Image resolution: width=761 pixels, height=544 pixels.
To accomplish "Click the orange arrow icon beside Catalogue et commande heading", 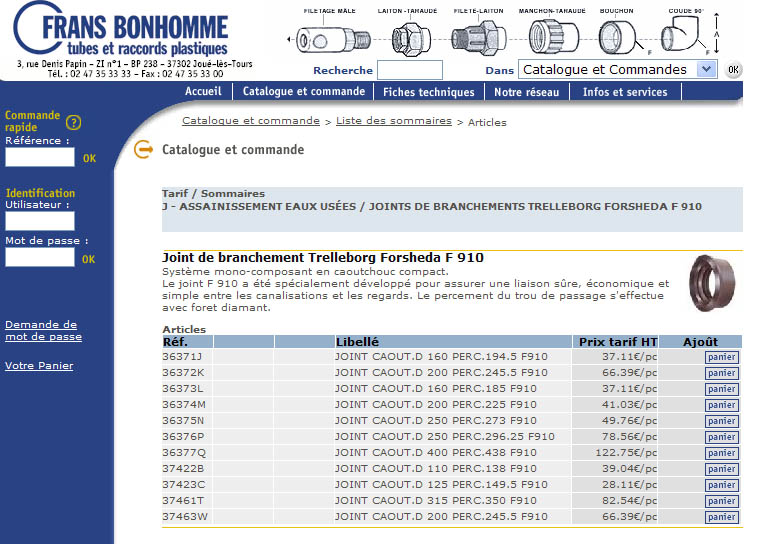I will click(x=143, y=149).
